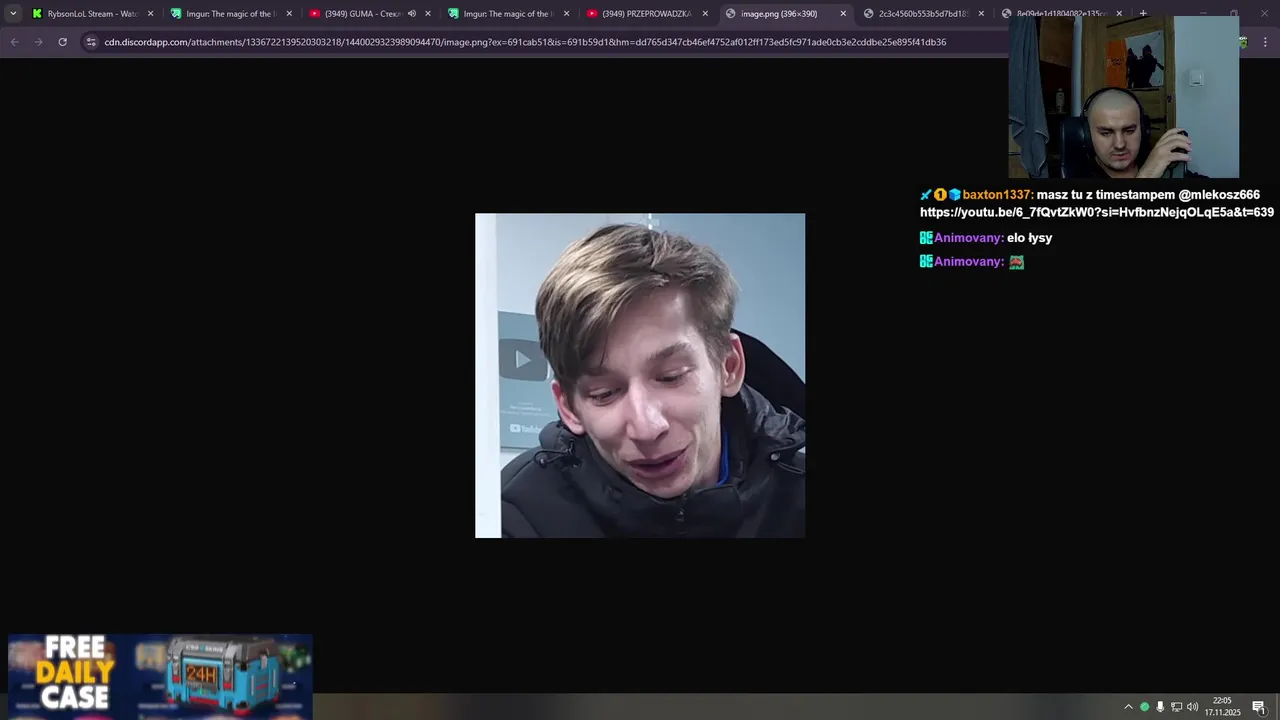Screen dimensions: 1280x720
Task: Open site information icon in address bar
Action: (91, 42)
